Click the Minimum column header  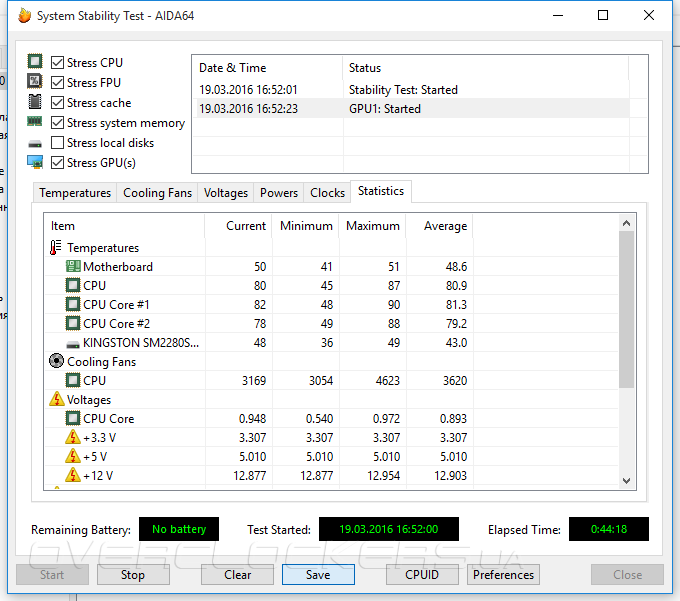(x=305, y=226)
